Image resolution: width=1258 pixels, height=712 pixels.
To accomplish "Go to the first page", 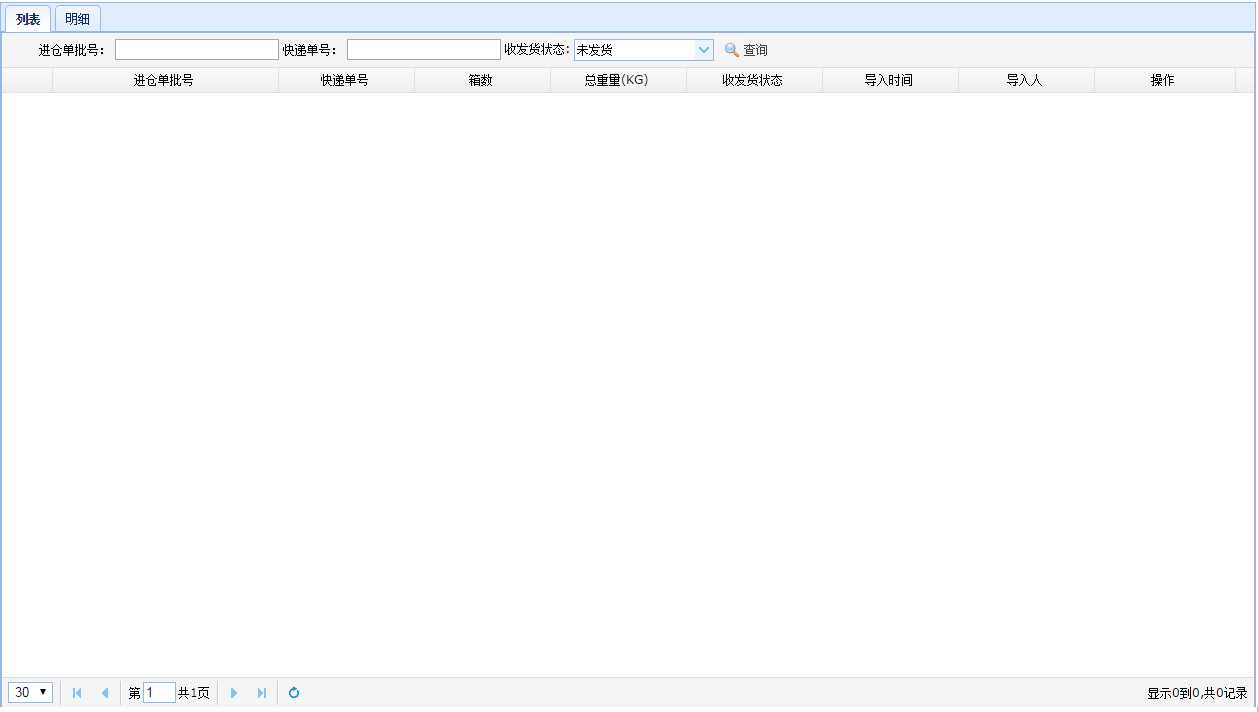I will click(x=77, y=693).
